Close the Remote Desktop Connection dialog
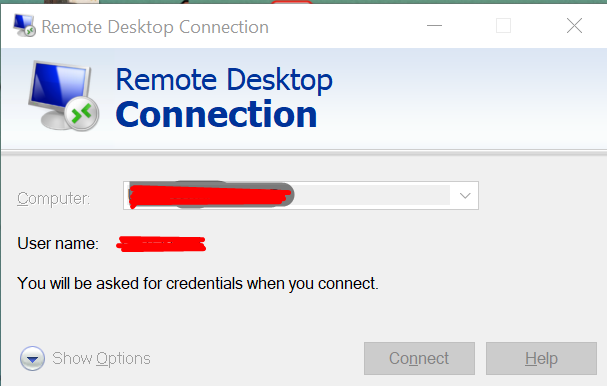Screen dimensions: 607x386 click(x=574, y=26)
